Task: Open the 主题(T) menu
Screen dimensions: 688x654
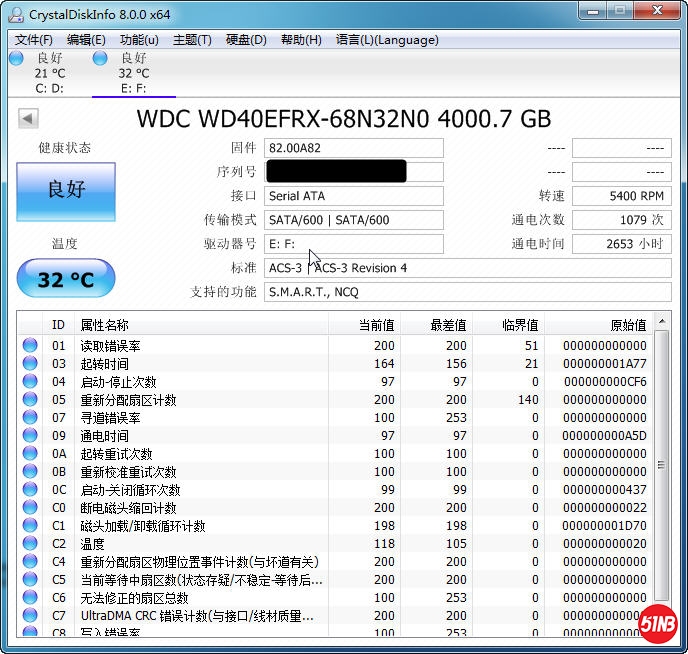Action: pyautogui.click(x=192, y=40)
